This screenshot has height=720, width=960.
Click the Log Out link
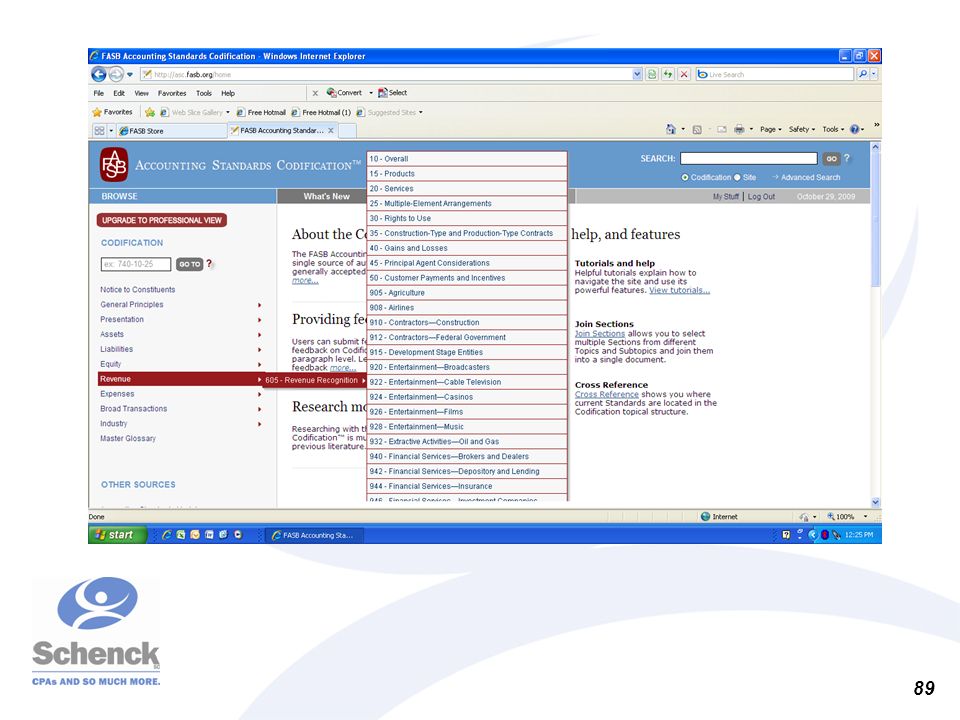coord(761,197)
